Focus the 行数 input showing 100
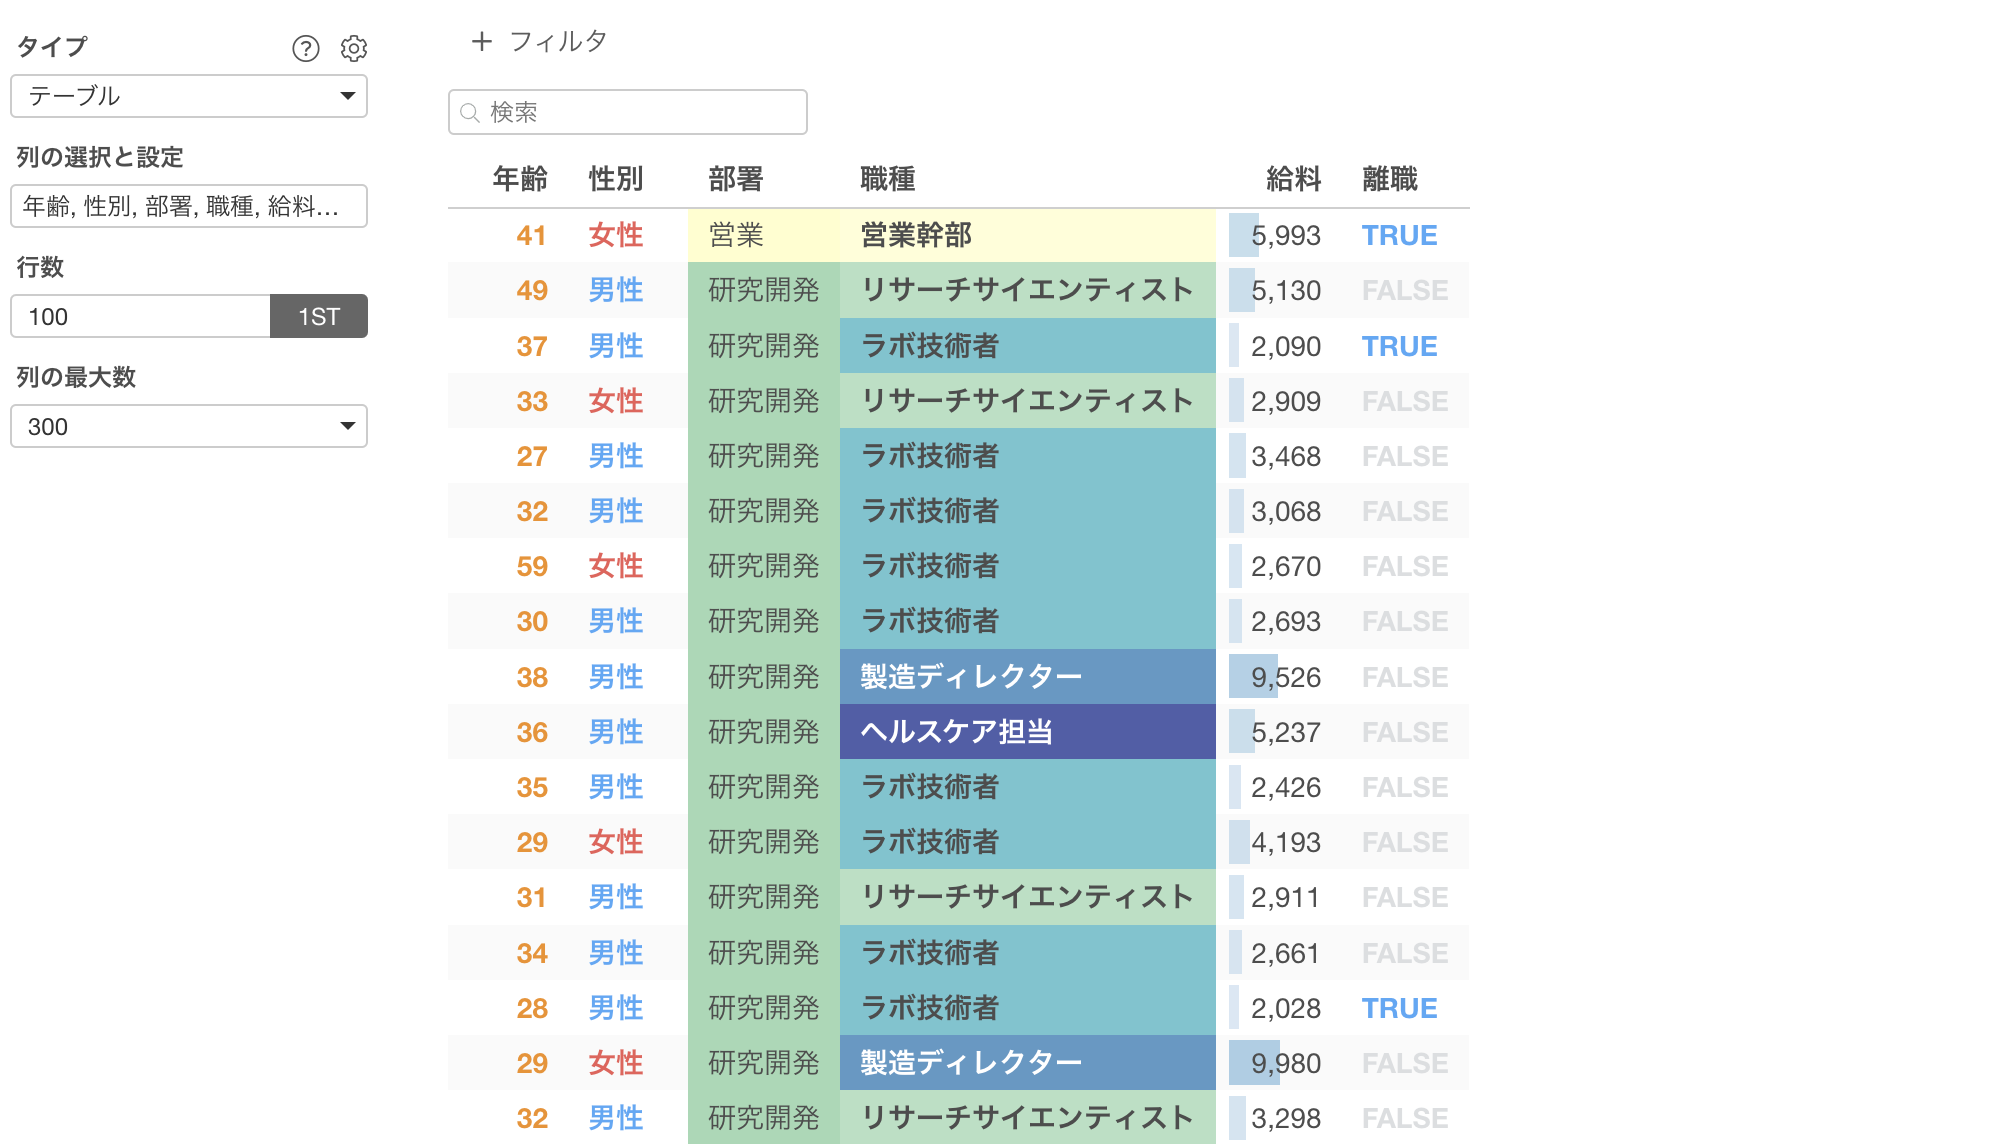Viewport: 2010px width, 1144px height. (140, 316)
